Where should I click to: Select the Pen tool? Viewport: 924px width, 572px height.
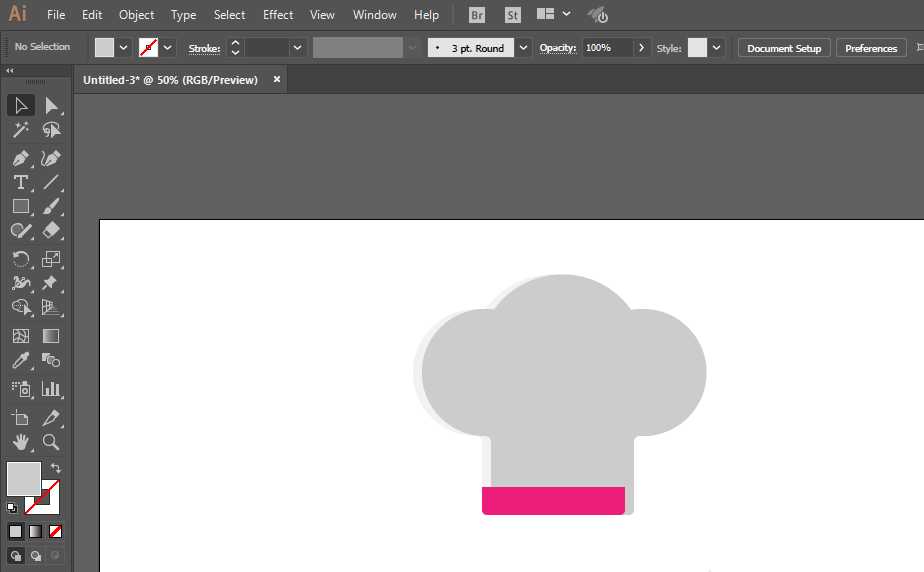21,158
